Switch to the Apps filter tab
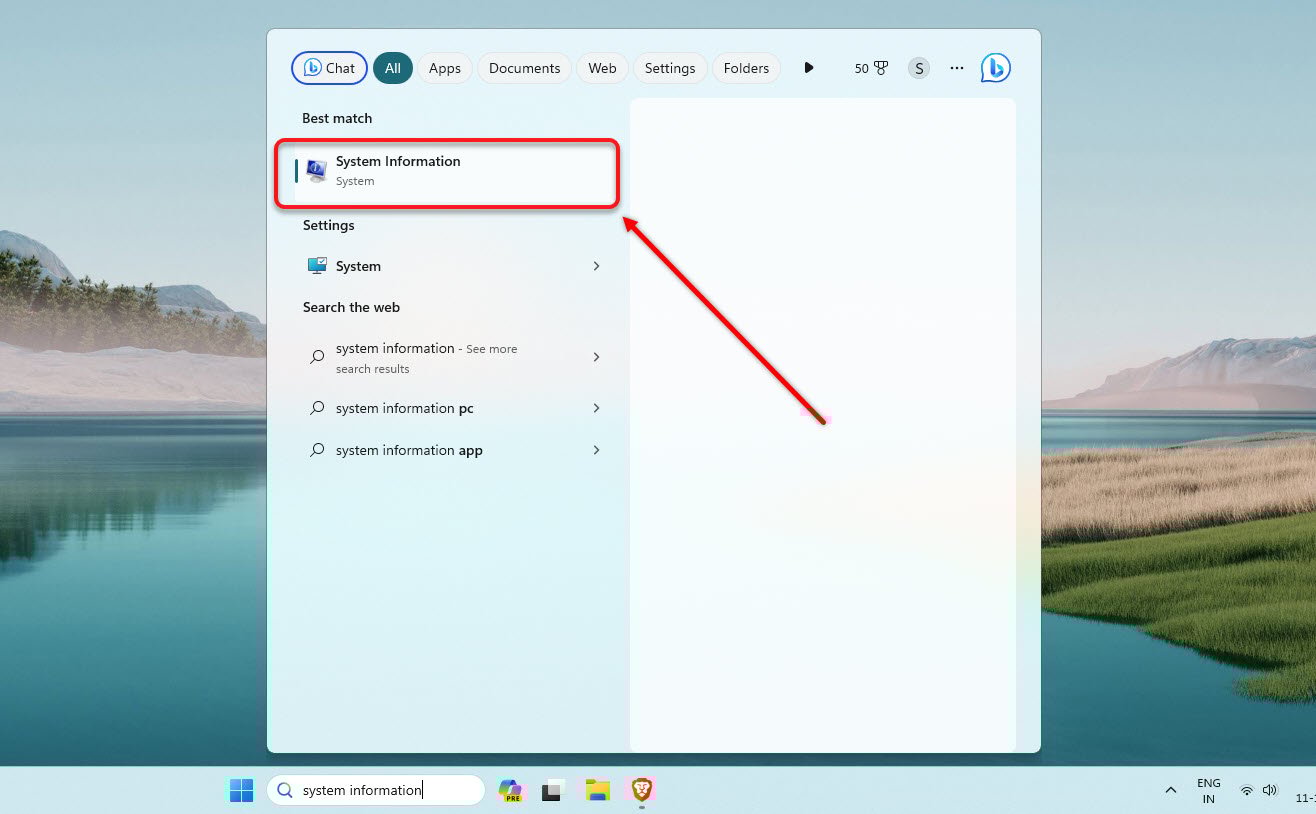The height and width of the screenshot is (814, 1316). pyautogui.click(x=444, y=67)
